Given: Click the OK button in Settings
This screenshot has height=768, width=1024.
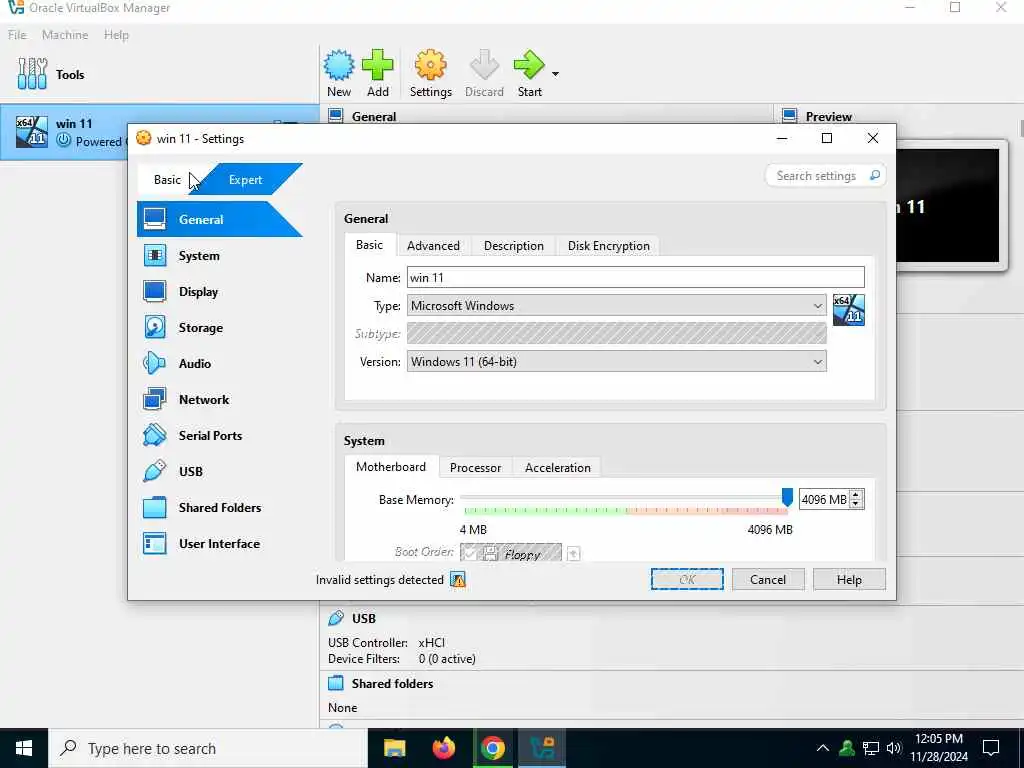Looking at the screenshot, I should point(687,579).
